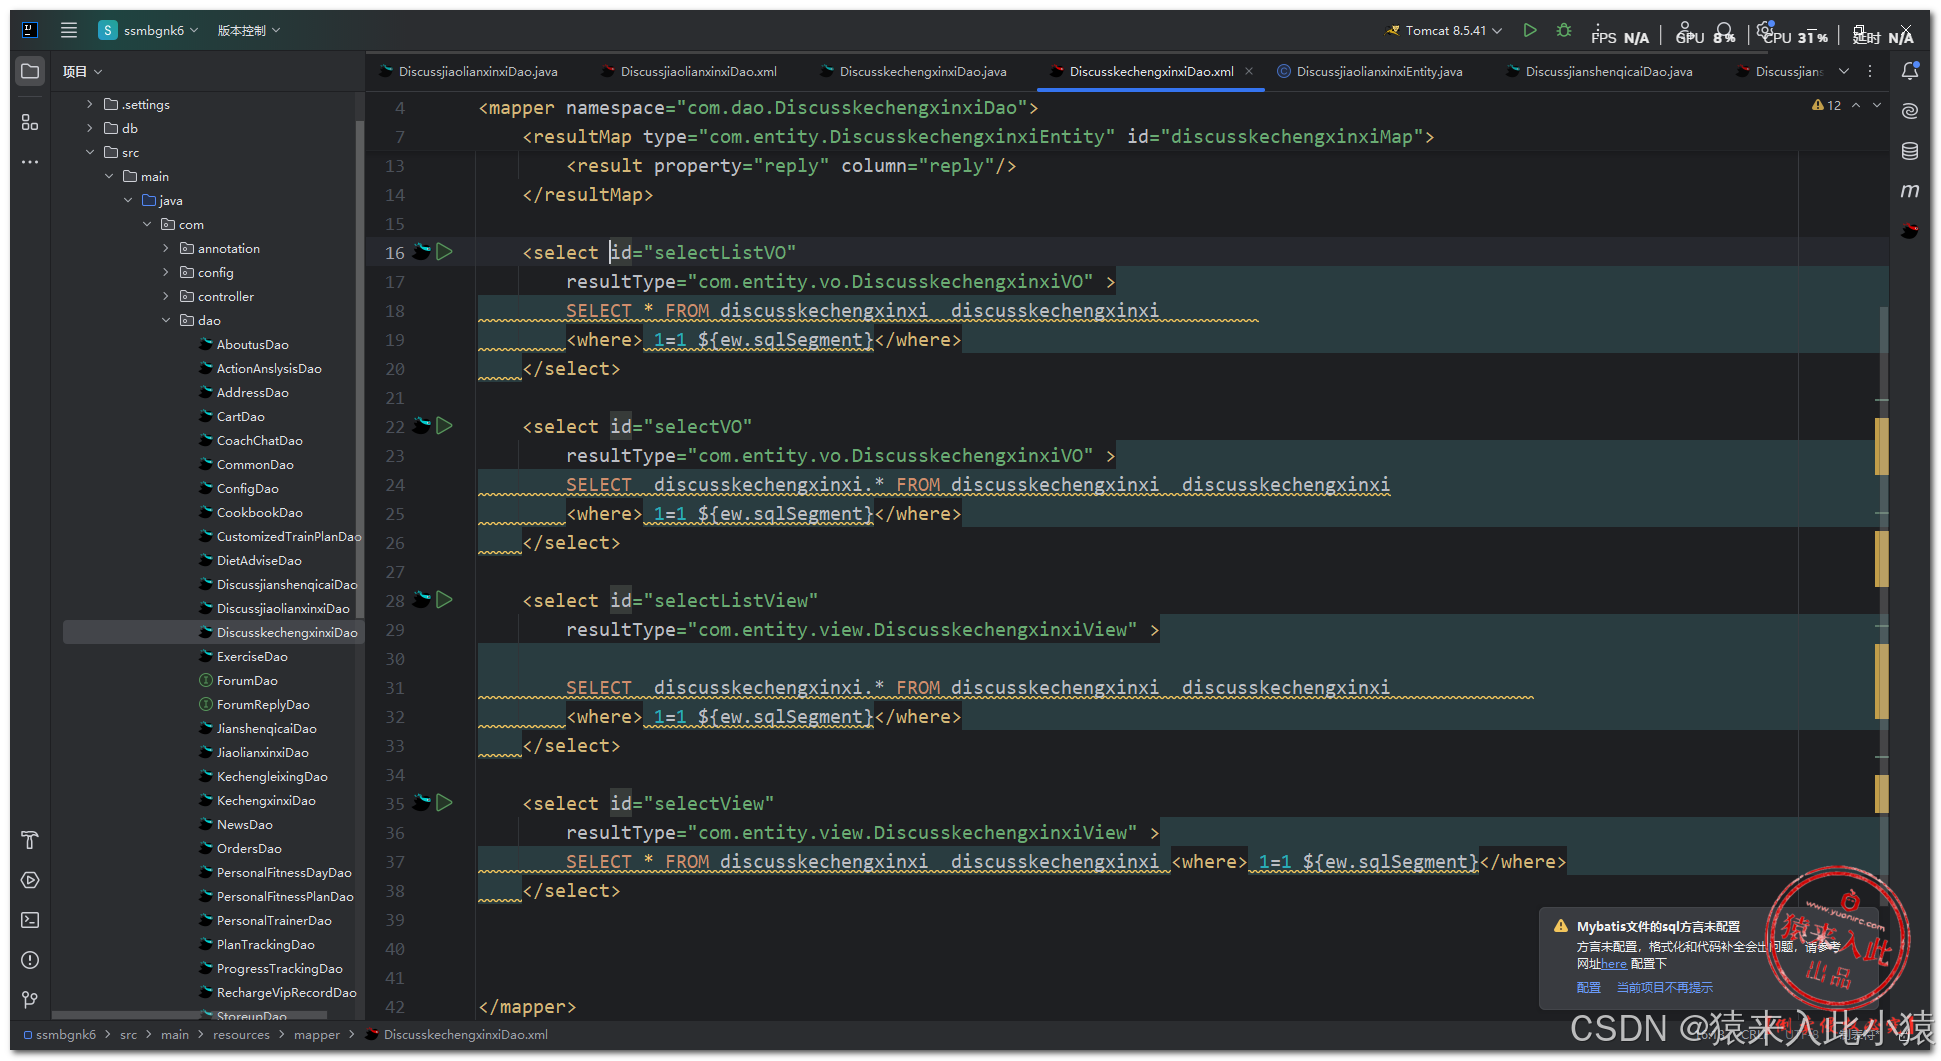
Task: Switch to DiscussjiaolianxinxiDao.java tab
Action: [468, 71]
